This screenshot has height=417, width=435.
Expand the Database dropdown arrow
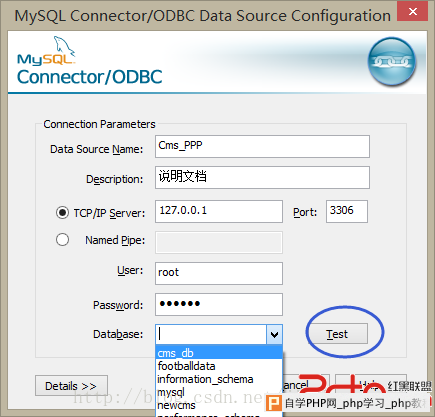[x=274, y=334]
